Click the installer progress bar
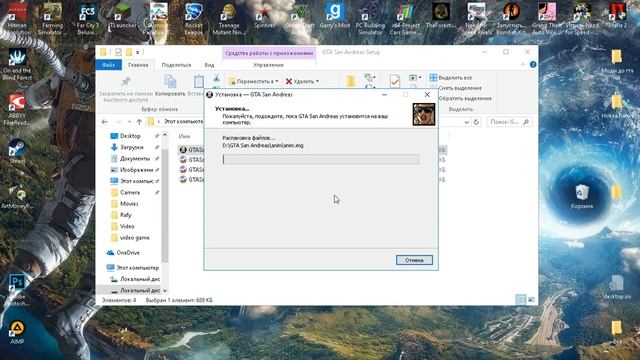640x360 pixels. click(321, 159)
